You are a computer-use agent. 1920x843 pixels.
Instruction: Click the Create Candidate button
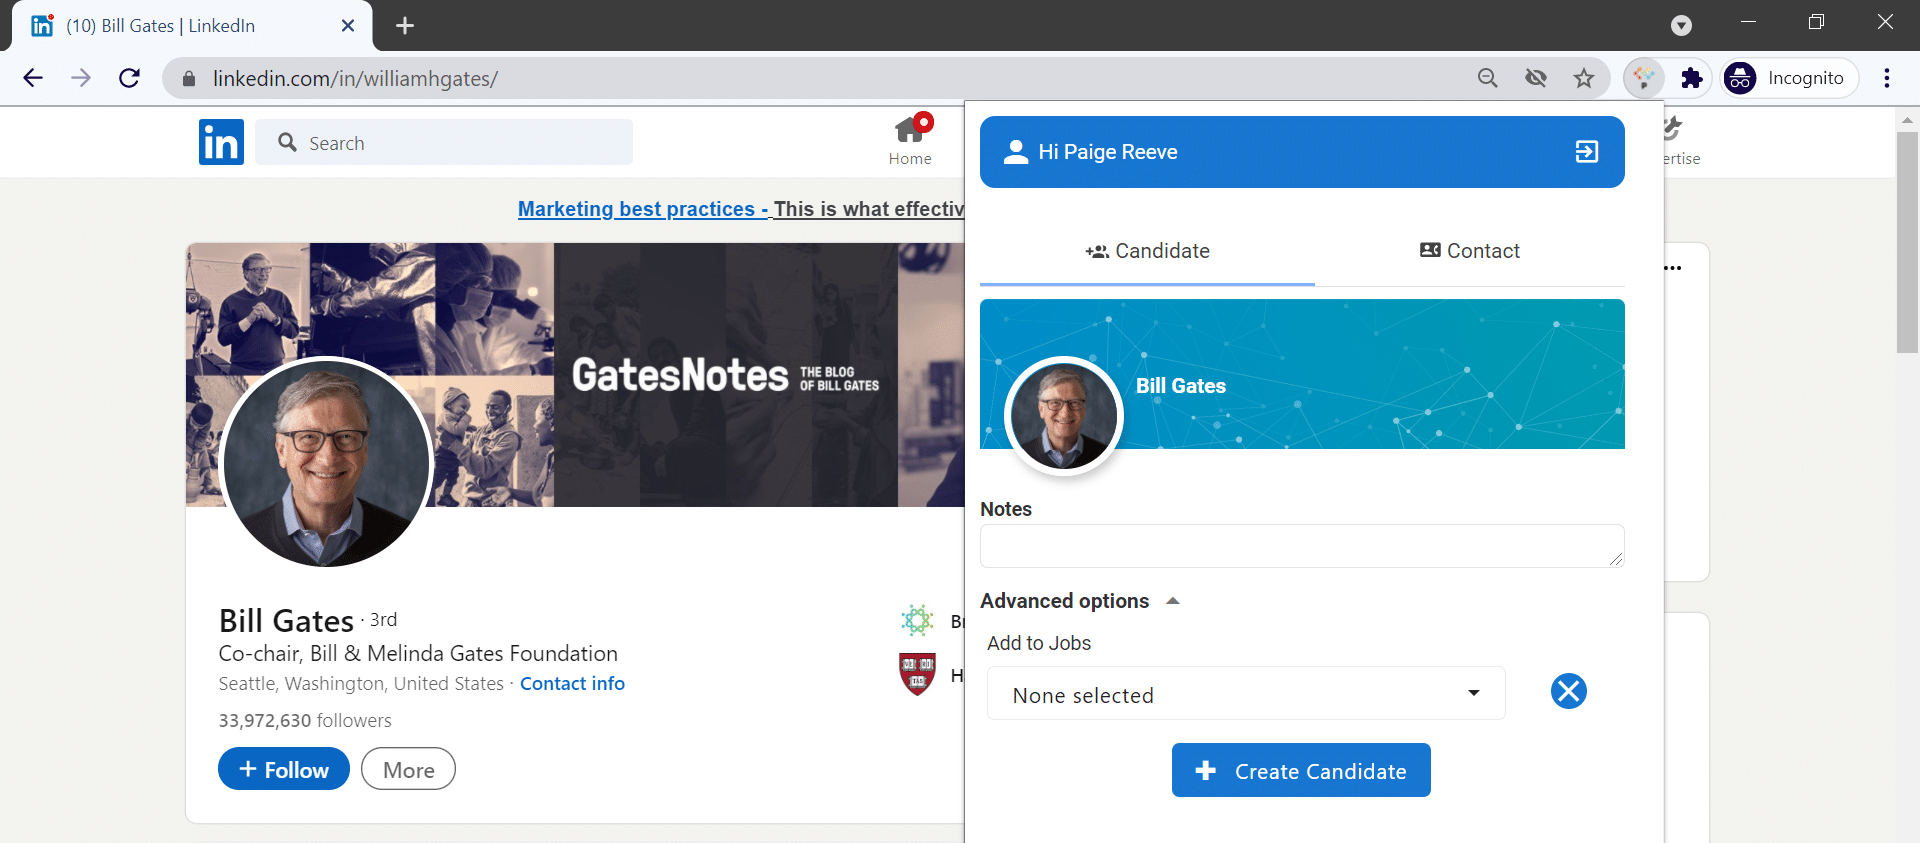click(x=1301, y=770)
